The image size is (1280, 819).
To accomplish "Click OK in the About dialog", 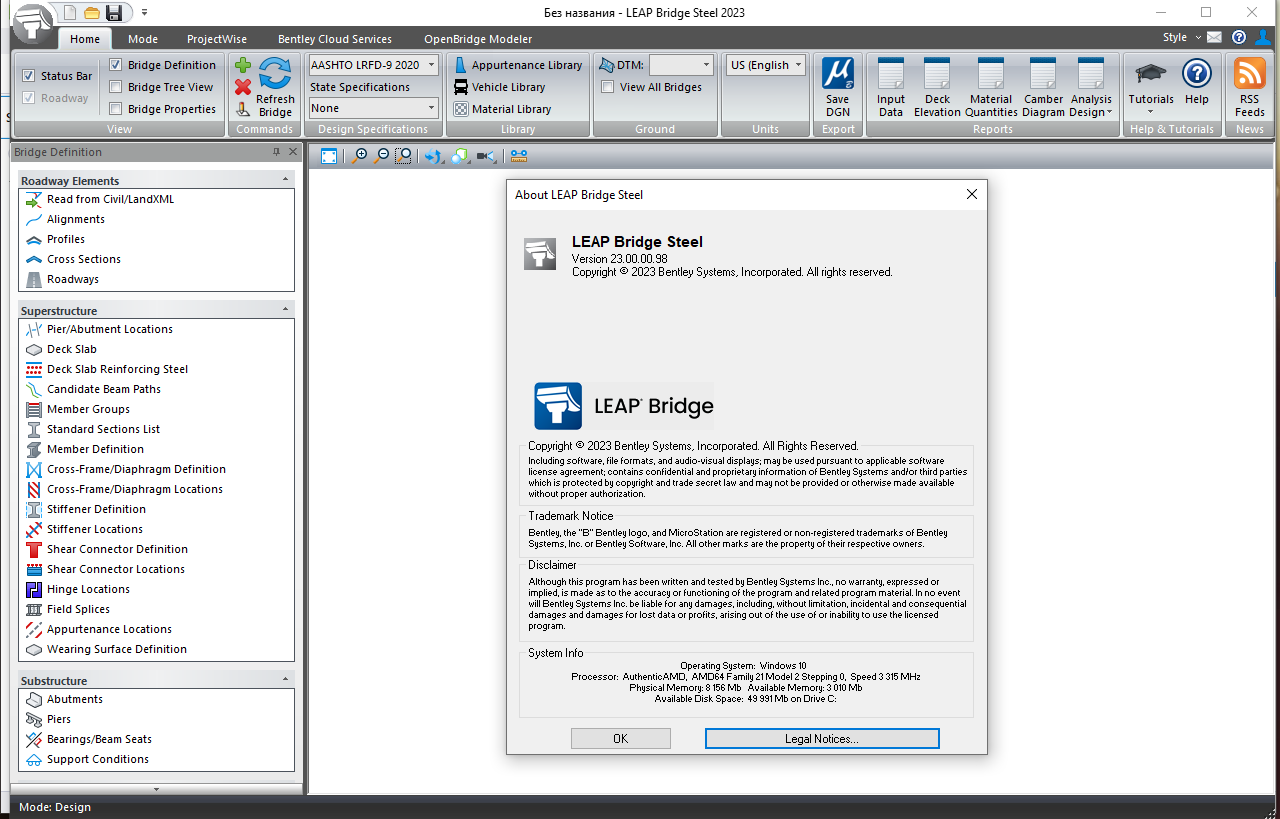I will pyautogui.click(x=621, y=738).
